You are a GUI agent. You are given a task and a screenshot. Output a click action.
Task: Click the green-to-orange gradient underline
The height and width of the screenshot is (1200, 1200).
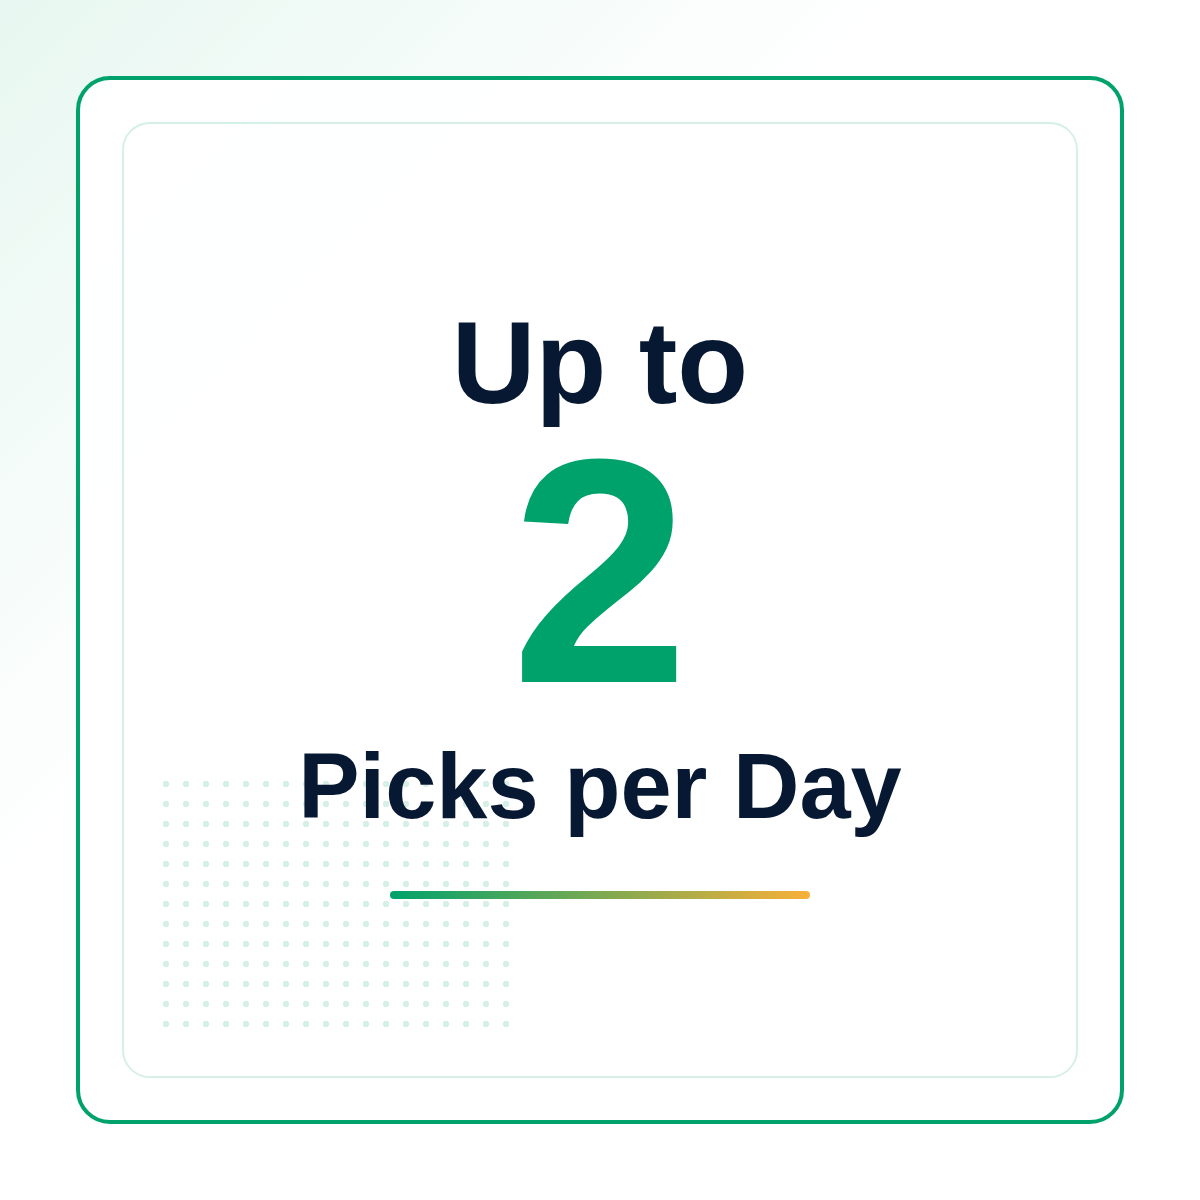pos(600,895)
